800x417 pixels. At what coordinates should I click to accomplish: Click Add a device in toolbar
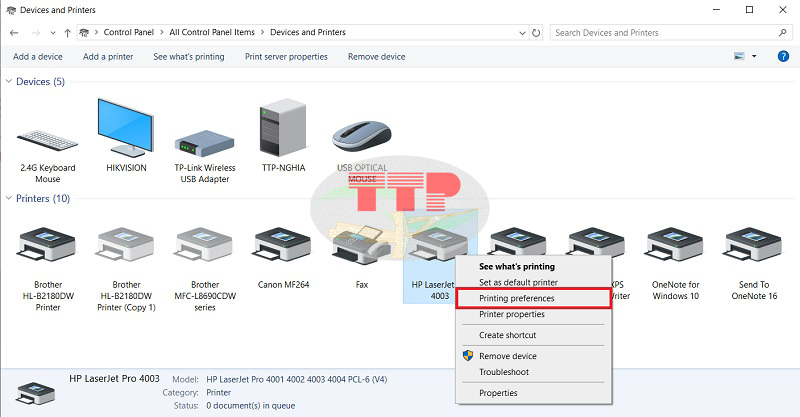pyautogui.click(x=38, y=57)
